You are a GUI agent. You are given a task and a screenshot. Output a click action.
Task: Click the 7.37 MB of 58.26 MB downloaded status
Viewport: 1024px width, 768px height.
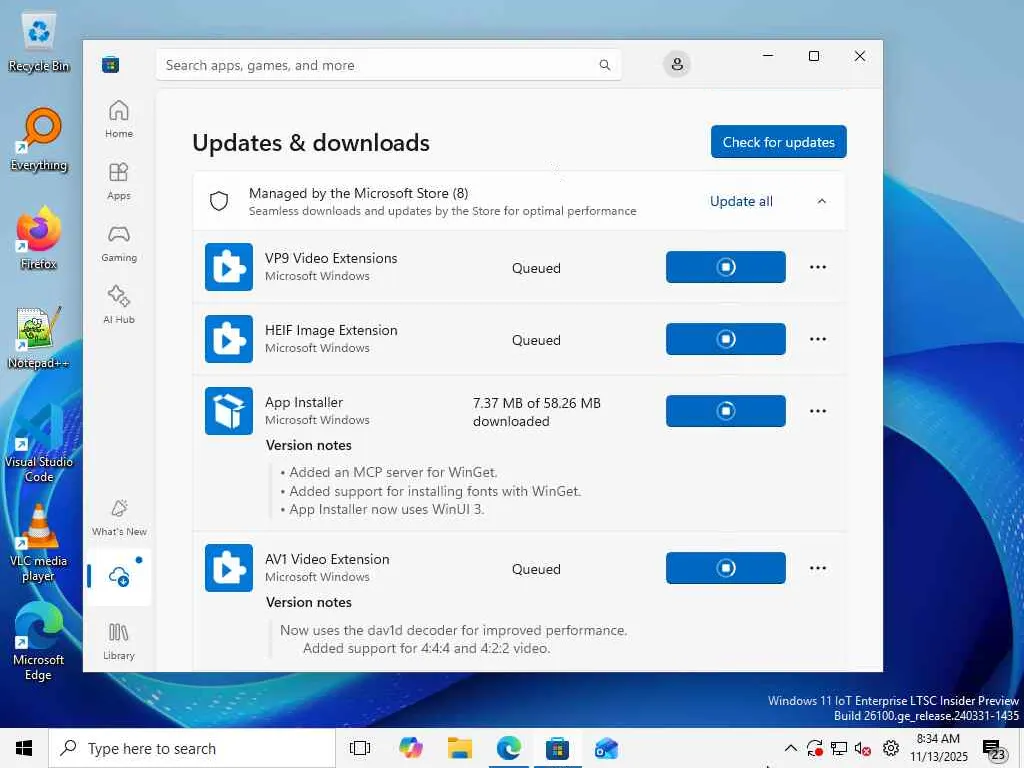tap(537, 412)
